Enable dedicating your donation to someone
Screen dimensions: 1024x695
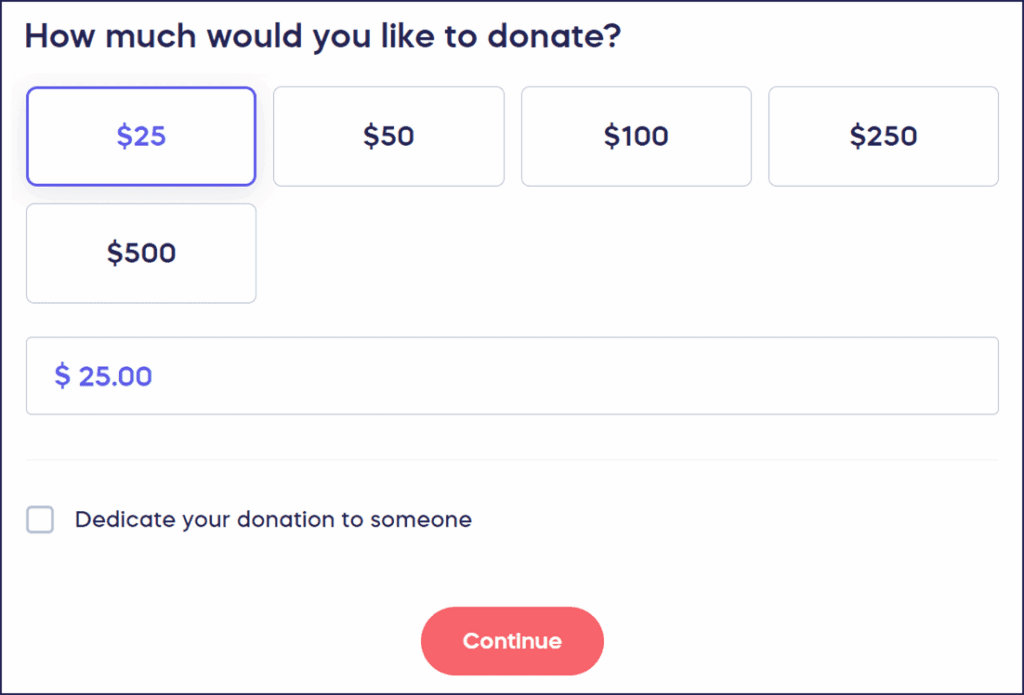(40, 520)
